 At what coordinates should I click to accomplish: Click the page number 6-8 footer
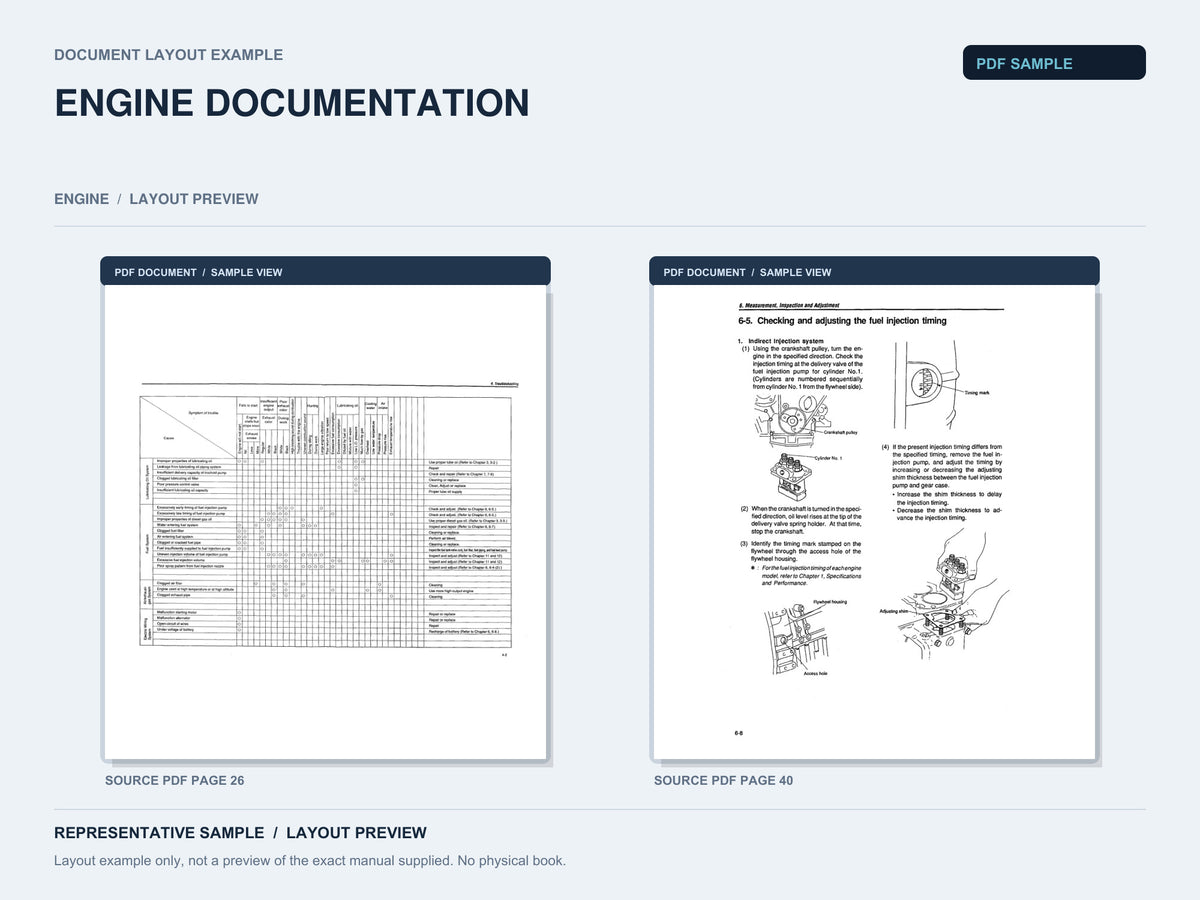tap(739, 734)
